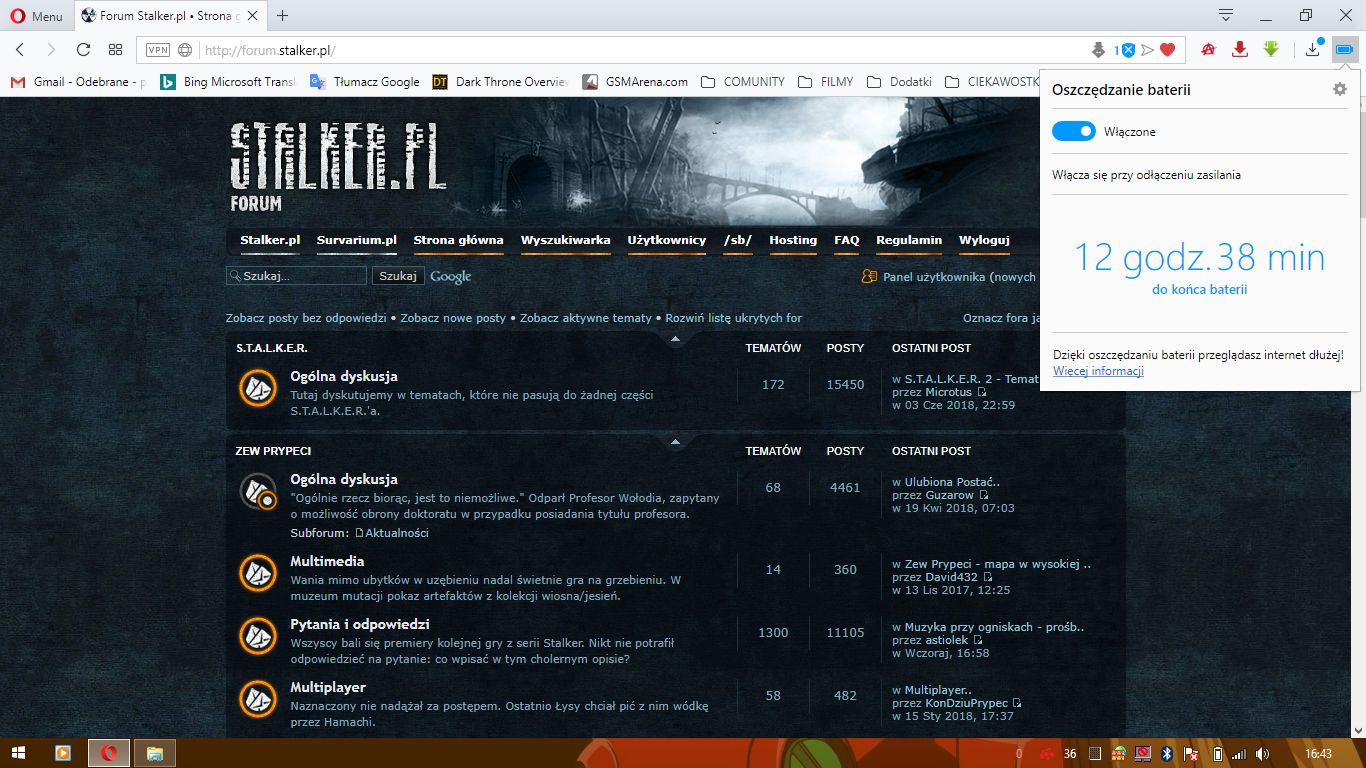The height and width of the screenshot is (768, 1366).
Task: Click the Multiplayer forum status icon
Action: (x=258, y=699)
